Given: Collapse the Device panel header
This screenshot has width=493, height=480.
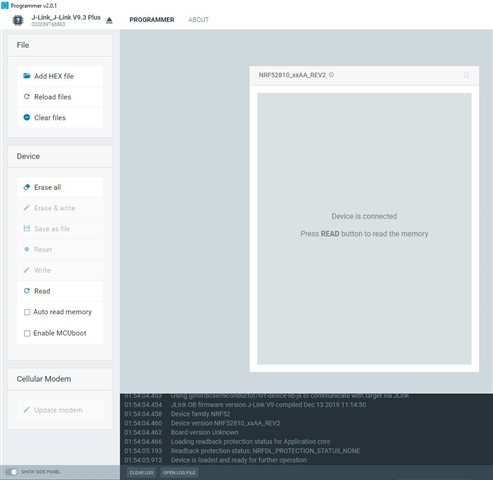Looking at the screenshot, I should coord(60,156).
